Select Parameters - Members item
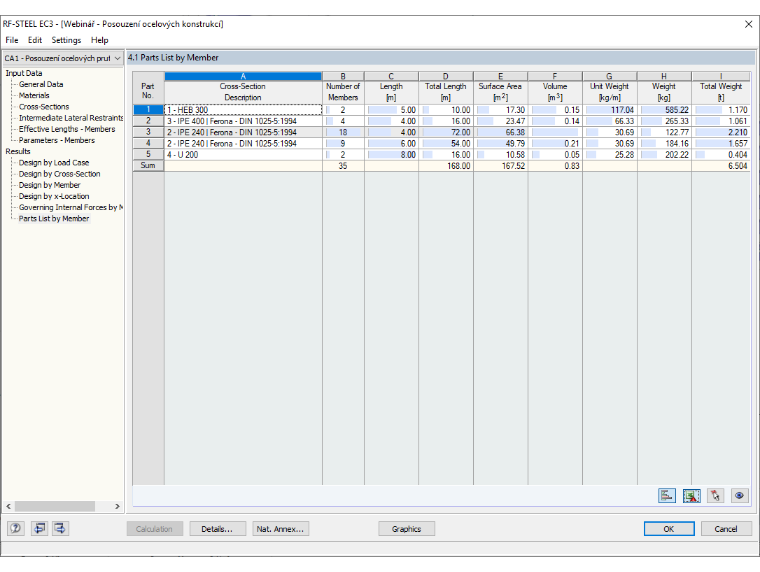 57,140
